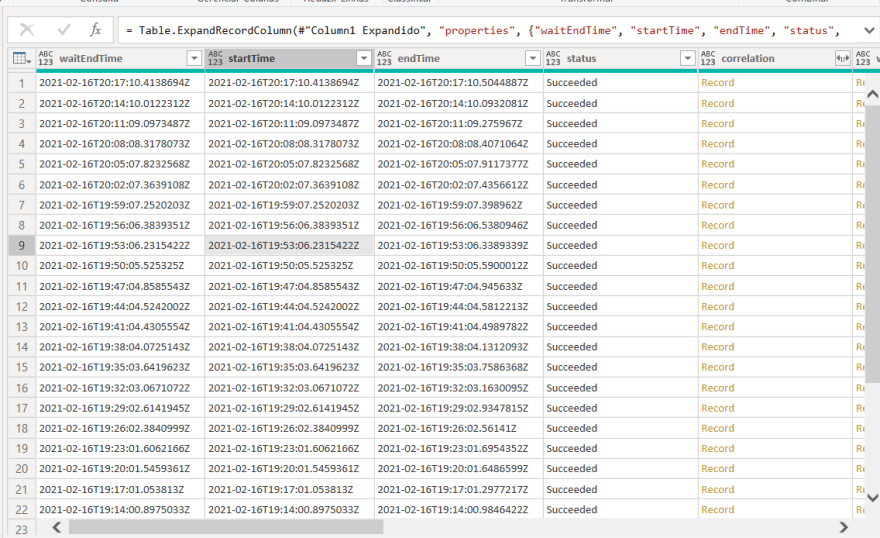
Task: Select the endTime column header
Action: tap(450, 59)
